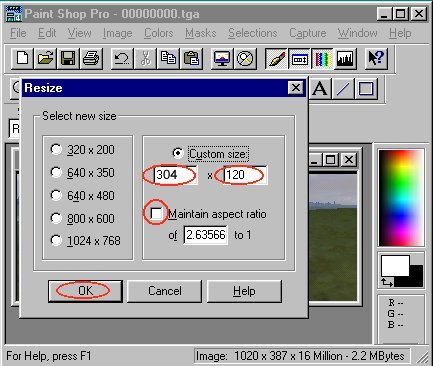Enable Maintain aspect ratio checkbox
Screen dimensions: 433x366
[x=156, y=213]
